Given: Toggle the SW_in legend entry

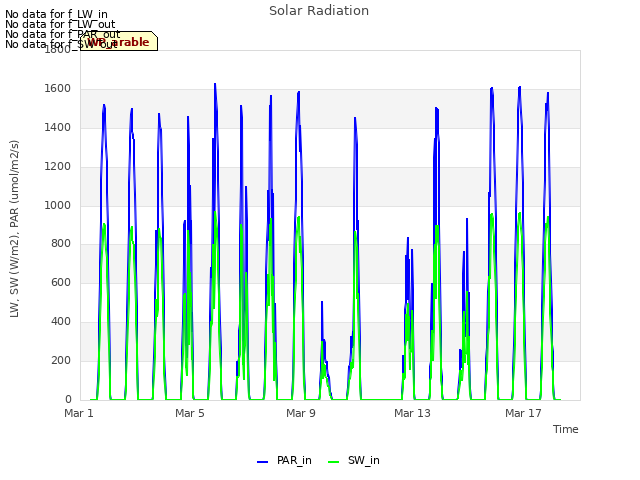Looking at the screenshot, I should [x=354, y=460].
